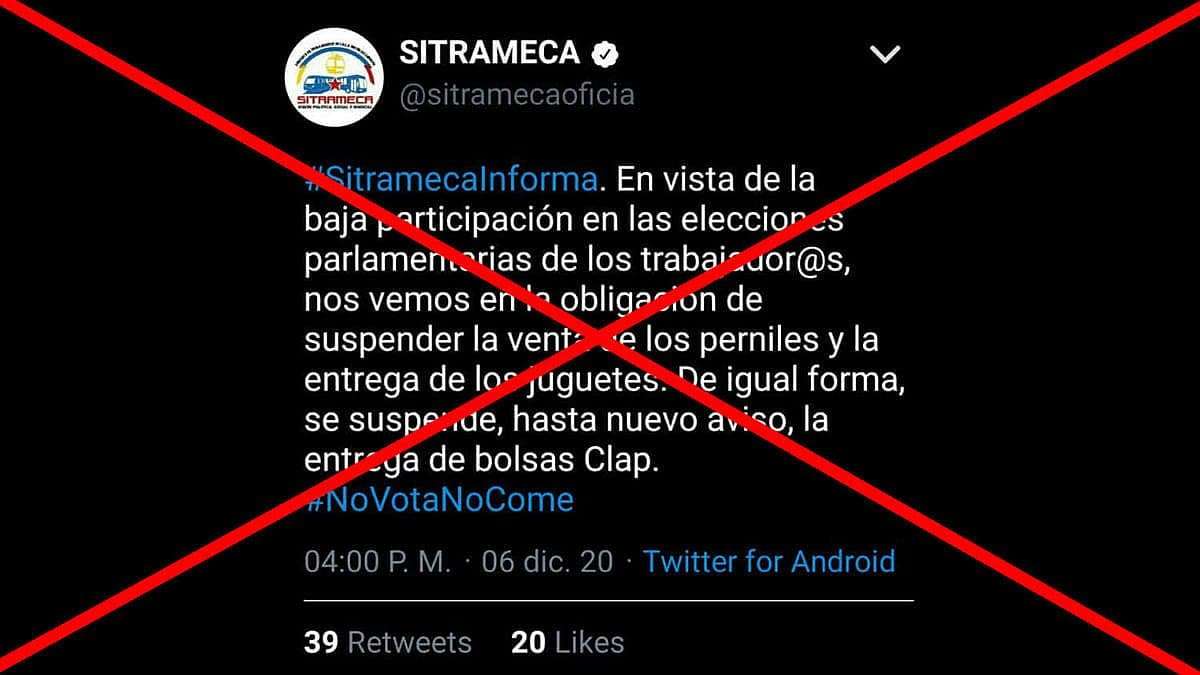Open the Twitter for Android source link
This screenshot has height=675, width=1200.
769,561
